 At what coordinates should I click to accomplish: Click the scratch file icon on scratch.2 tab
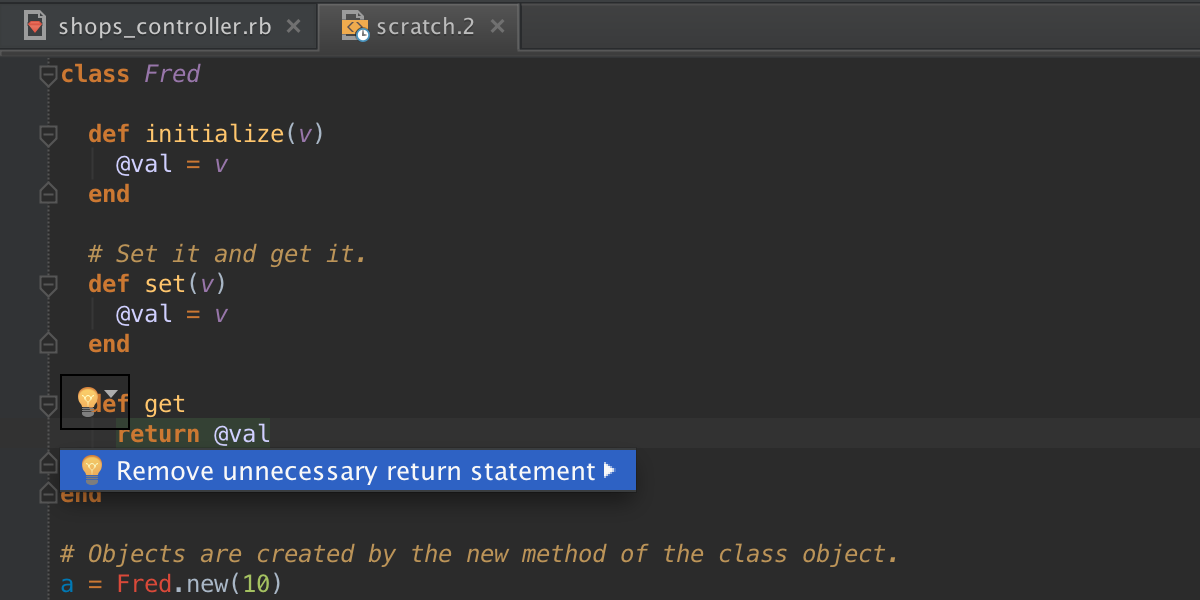(x=355, y=27)
